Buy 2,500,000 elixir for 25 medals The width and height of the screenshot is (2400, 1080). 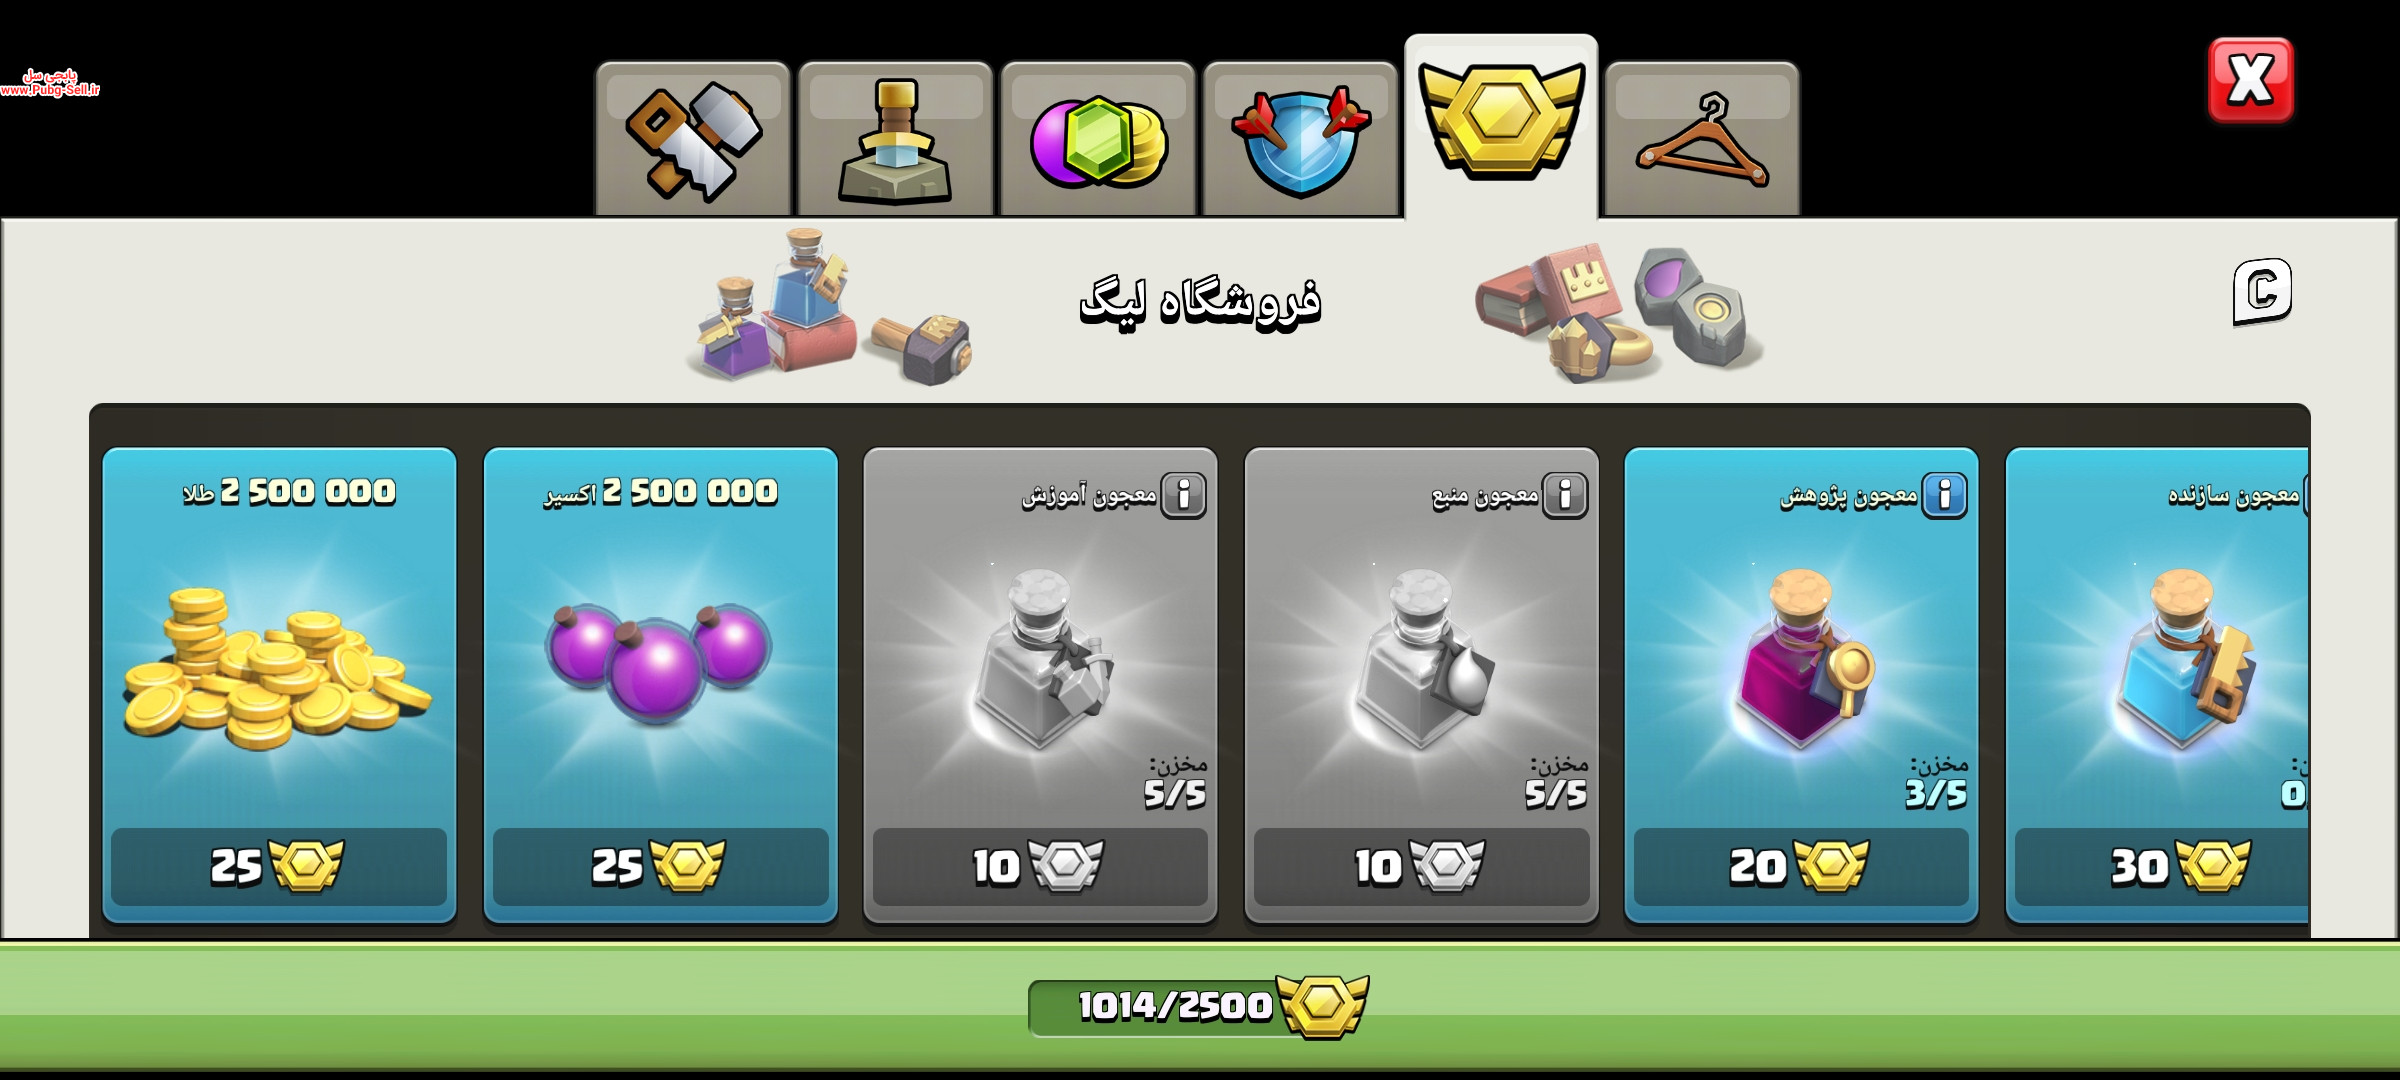coord(660,866)
